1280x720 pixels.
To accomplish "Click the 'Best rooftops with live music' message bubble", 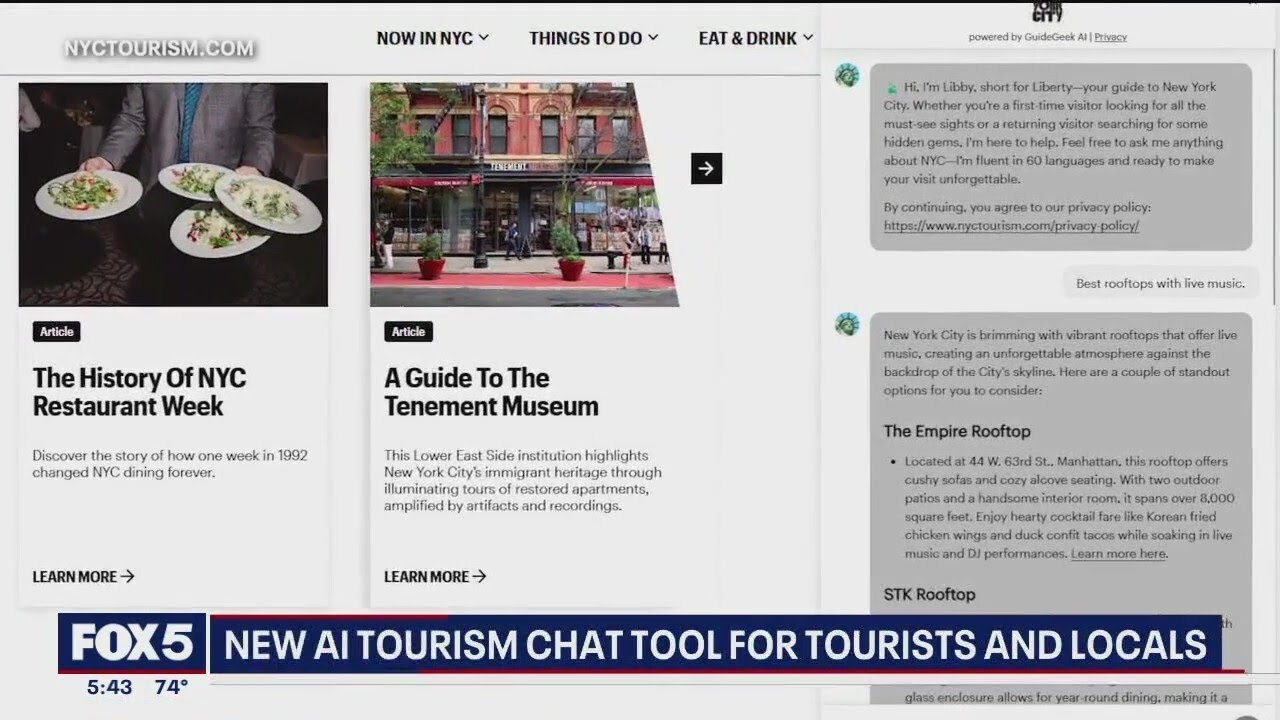I will (x=1160, y=284).
